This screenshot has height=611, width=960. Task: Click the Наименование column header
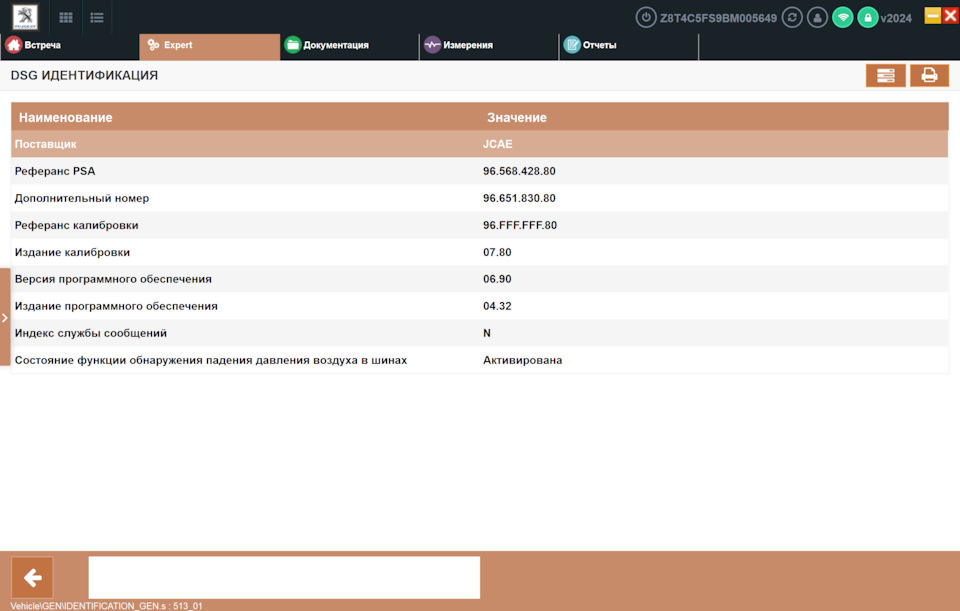coord(66,118)
